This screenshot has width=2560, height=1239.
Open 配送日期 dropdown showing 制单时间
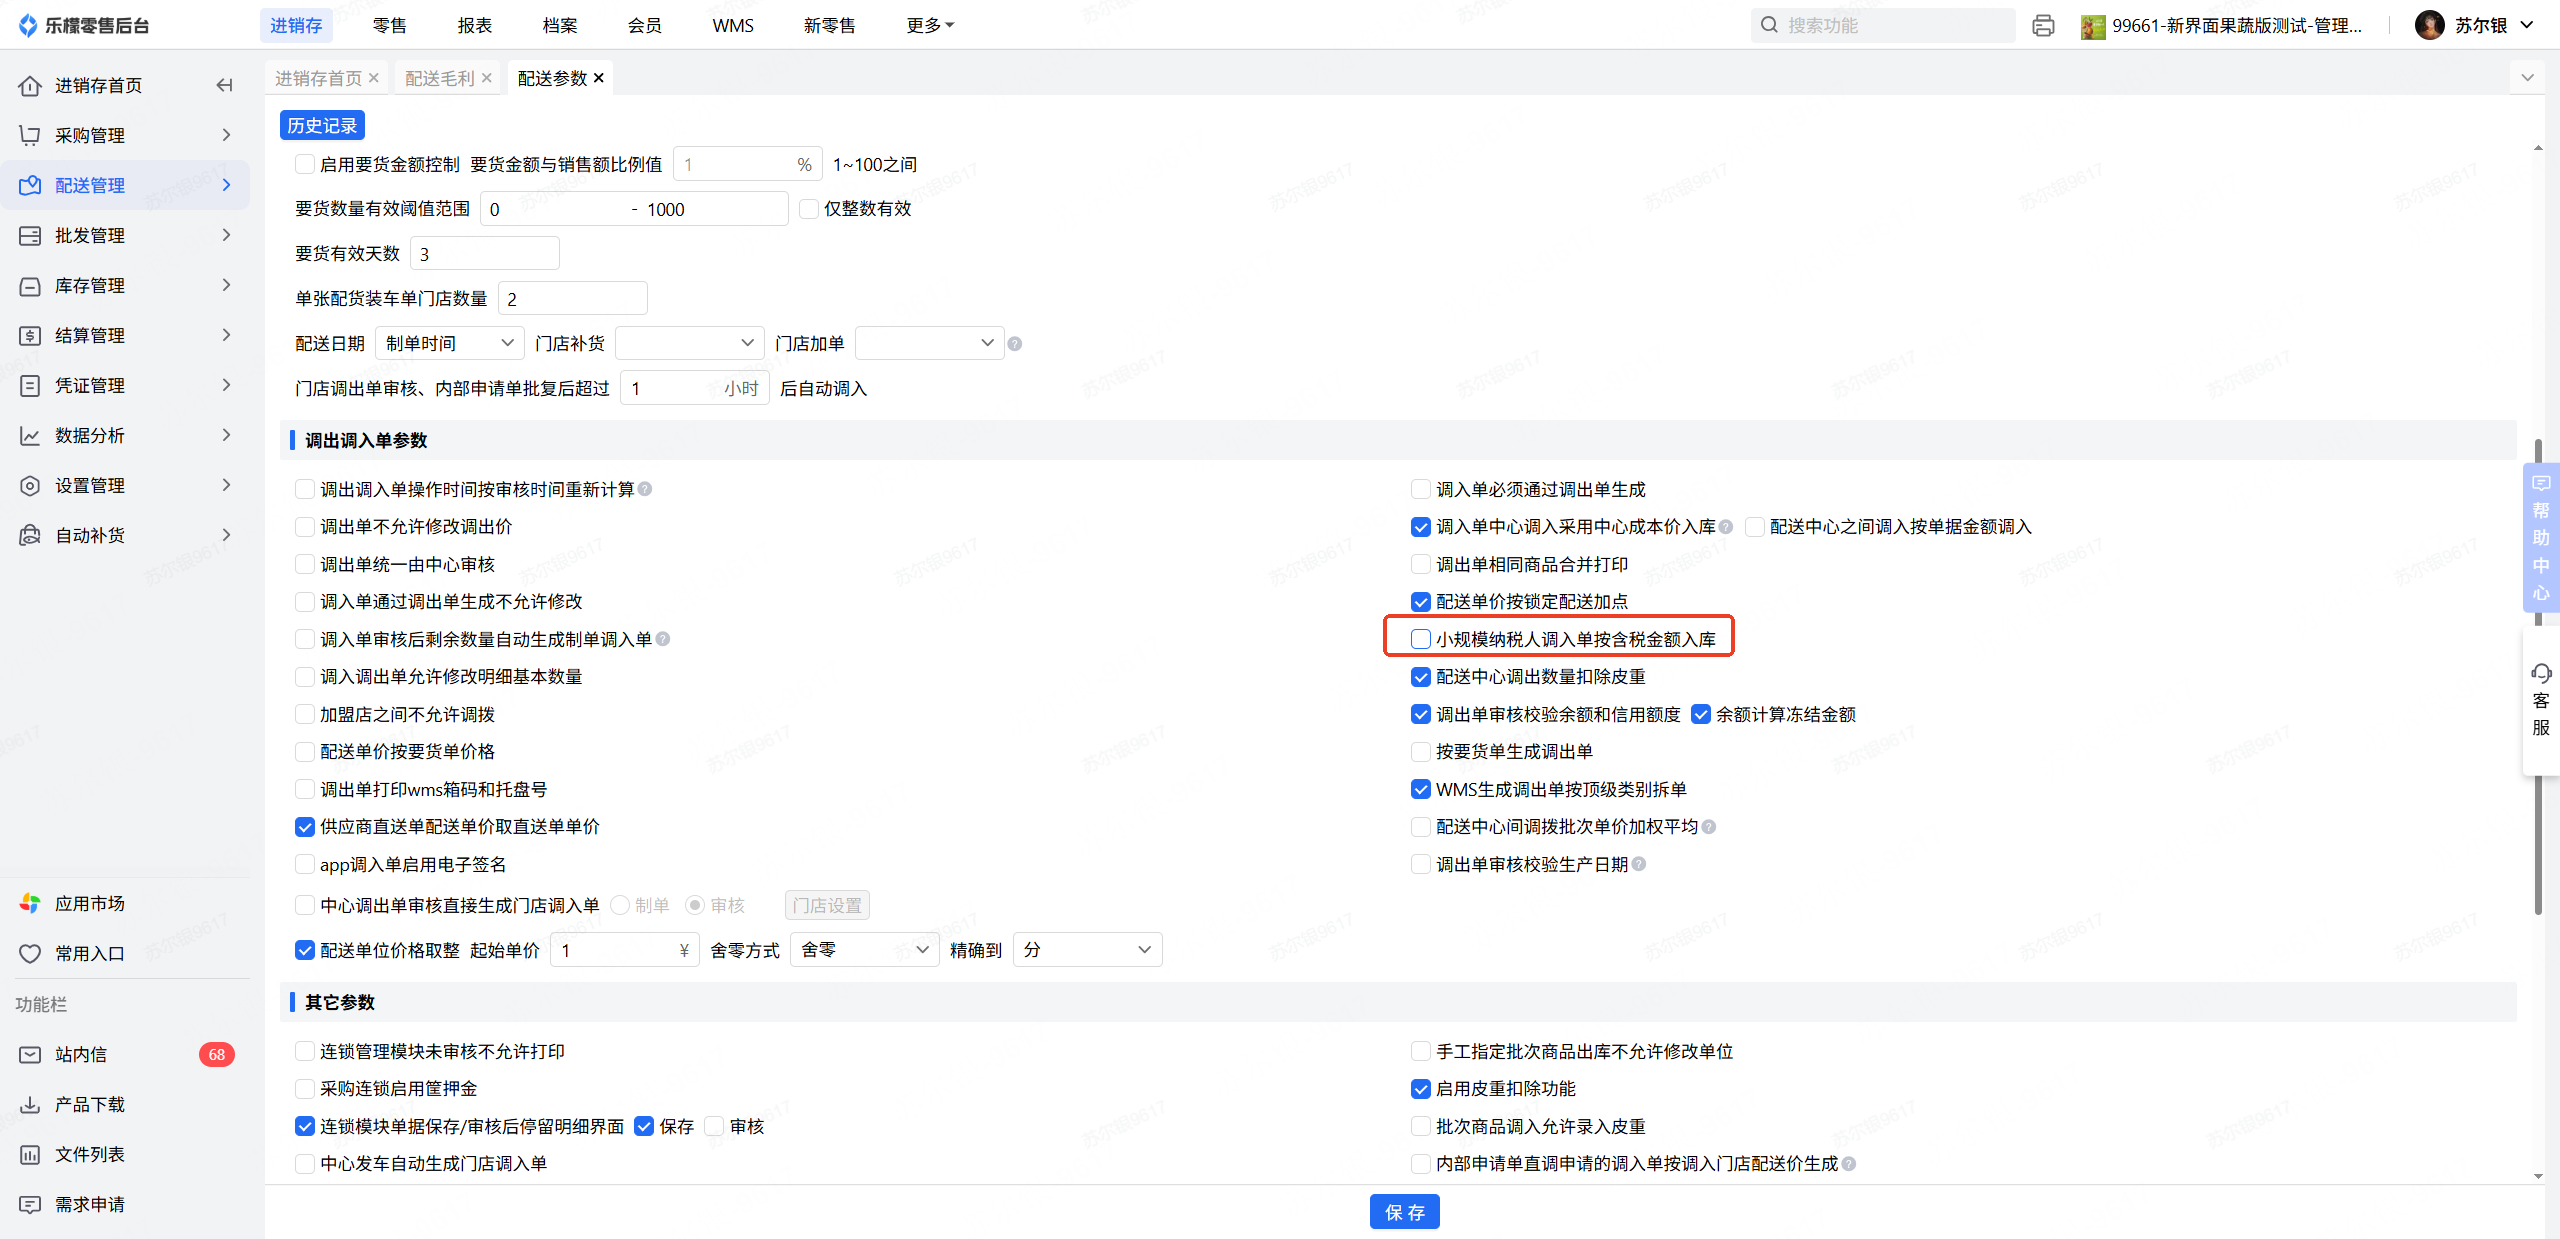tap(449, 343)
